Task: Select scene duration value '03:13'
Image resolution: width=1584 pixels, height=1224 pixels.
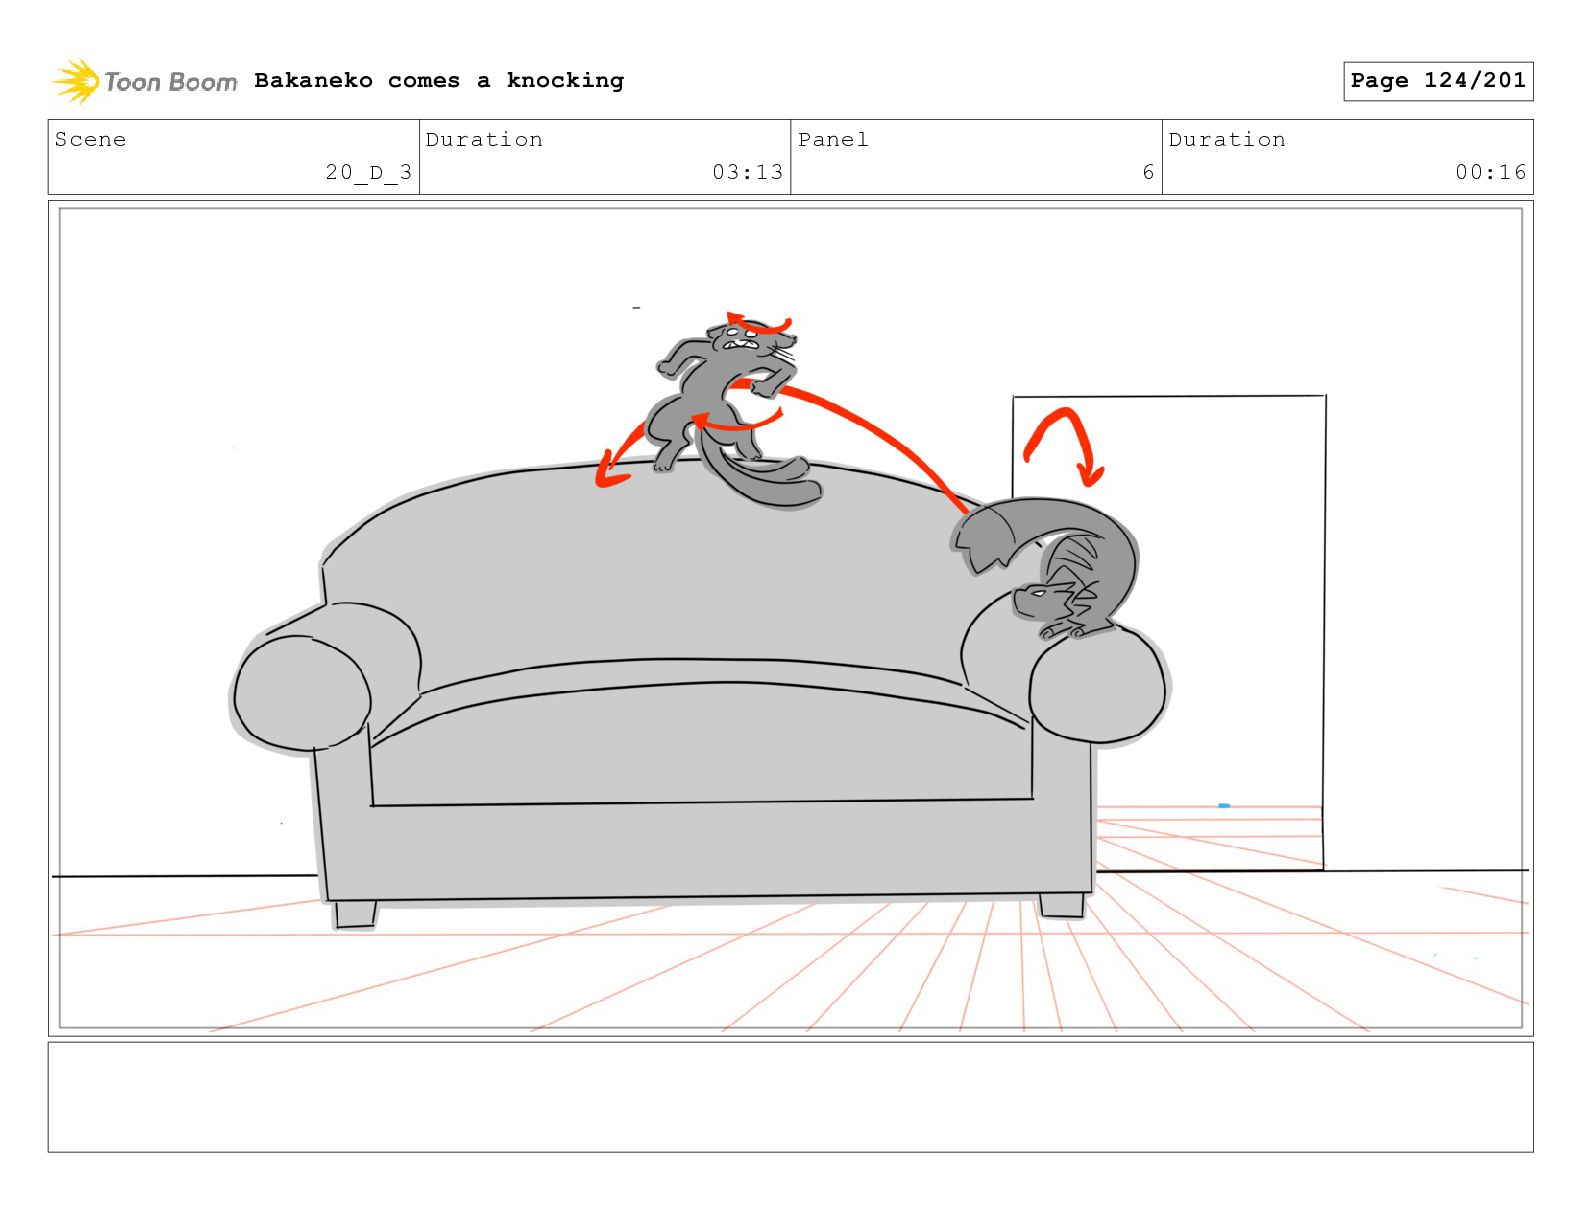Action: (747, 172)
